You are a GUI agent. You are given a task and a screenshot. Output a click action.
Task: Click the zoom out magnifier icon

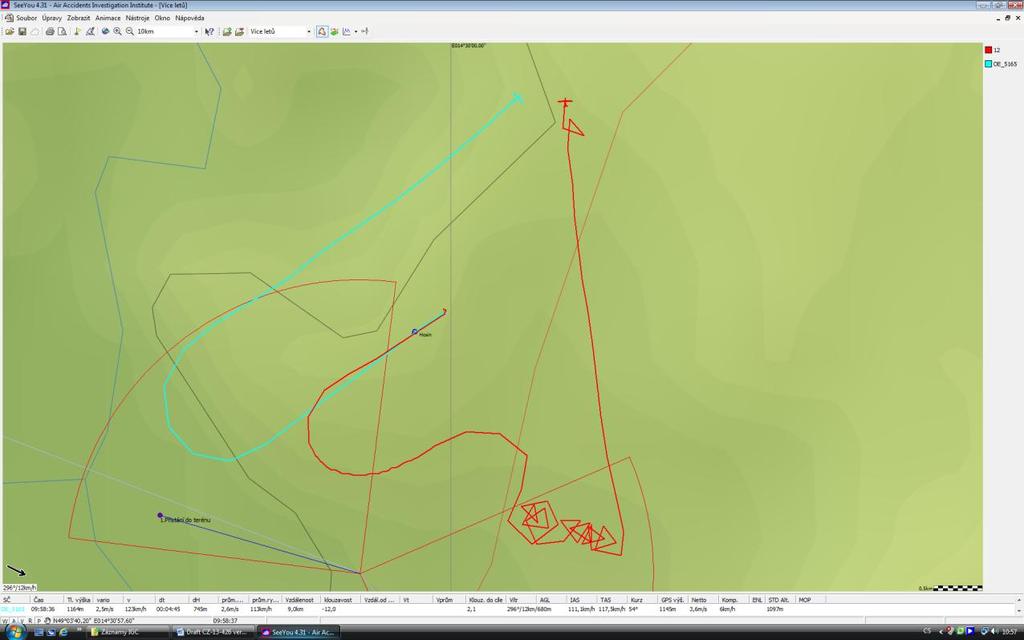(130, 31)
